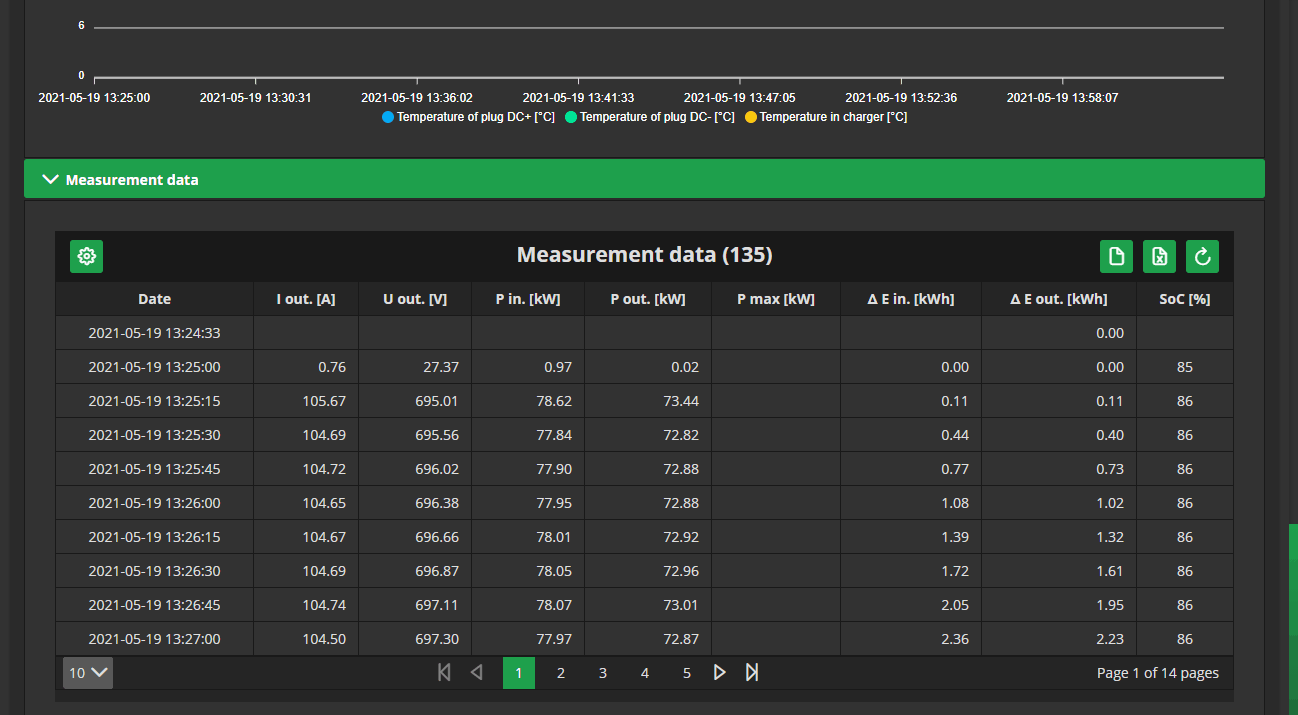Go to first page arrow
The image size is (1298, 715).
click(x=444, y=673)
